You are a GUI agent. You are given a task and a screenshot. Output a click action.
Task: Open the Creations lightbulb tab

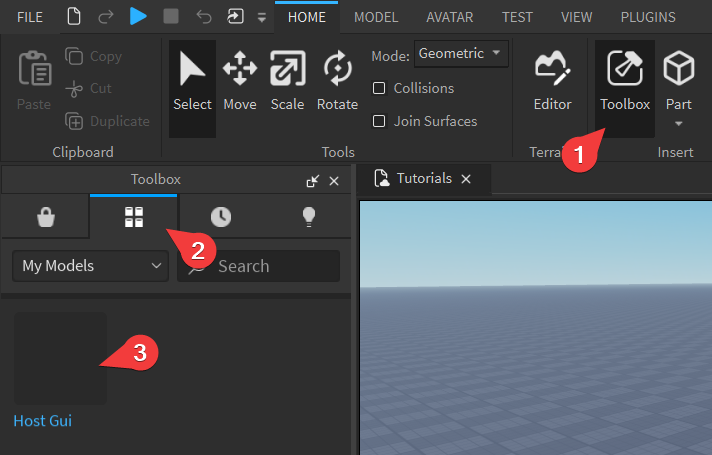308,218
